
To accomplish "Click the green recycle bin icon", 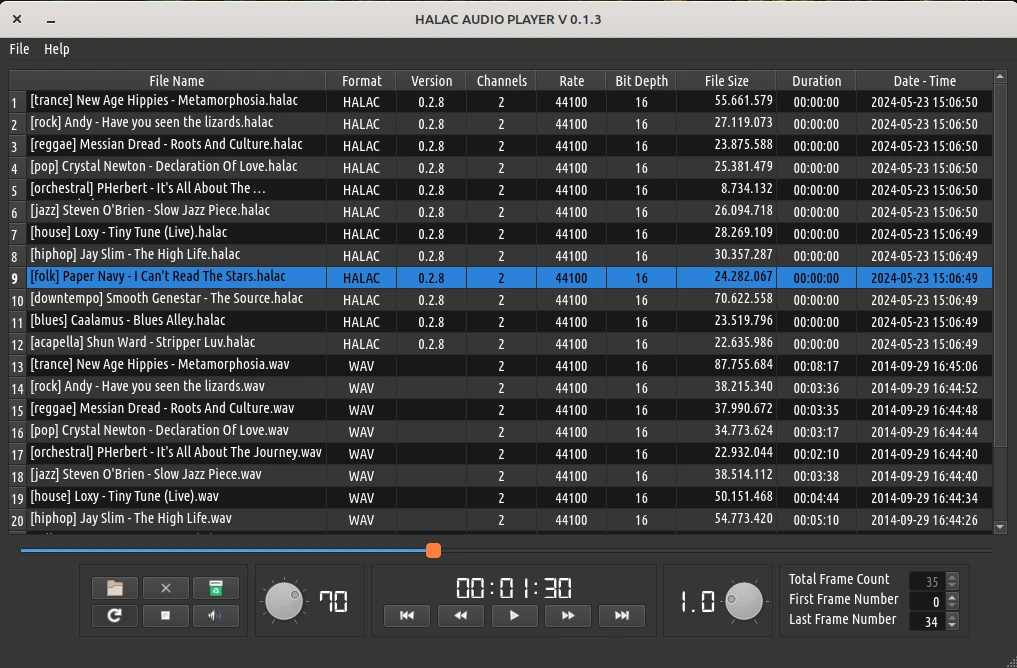I will (x=215, y=588).
